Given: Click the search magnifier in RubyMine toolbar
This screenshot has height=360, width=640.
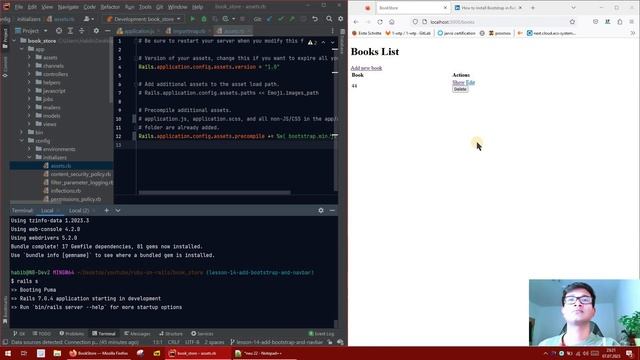Looking at the screenshot, I should tap(329, 19).
